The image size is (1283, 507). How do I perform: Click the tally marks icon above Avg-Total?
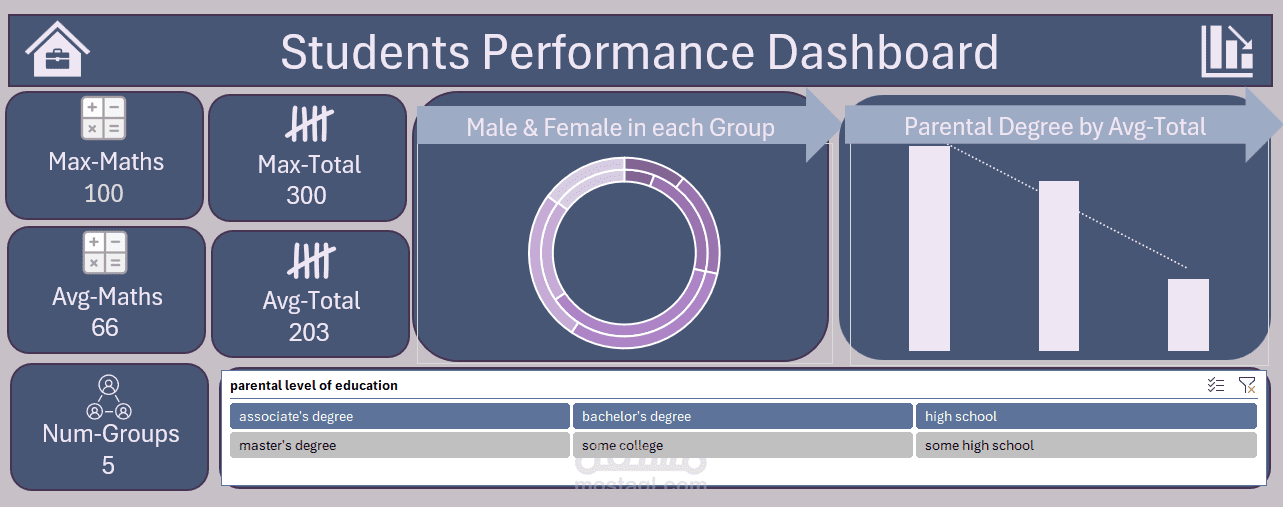tap(311, 261)
